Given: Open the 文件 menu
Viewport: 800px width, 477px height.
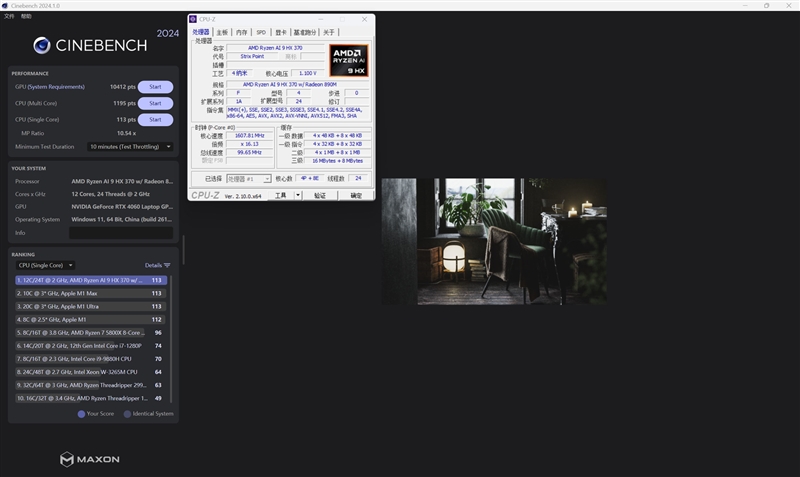Looking at the screenshot, I should (9, 16).
